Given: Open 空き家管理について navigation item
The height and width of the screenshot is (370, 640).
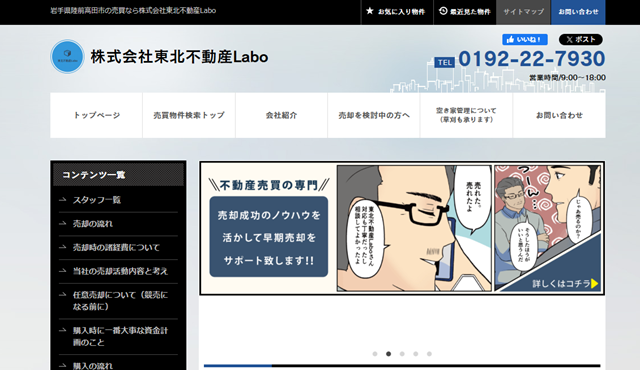Looking at the screenshot, I should (x=466, y=115).
